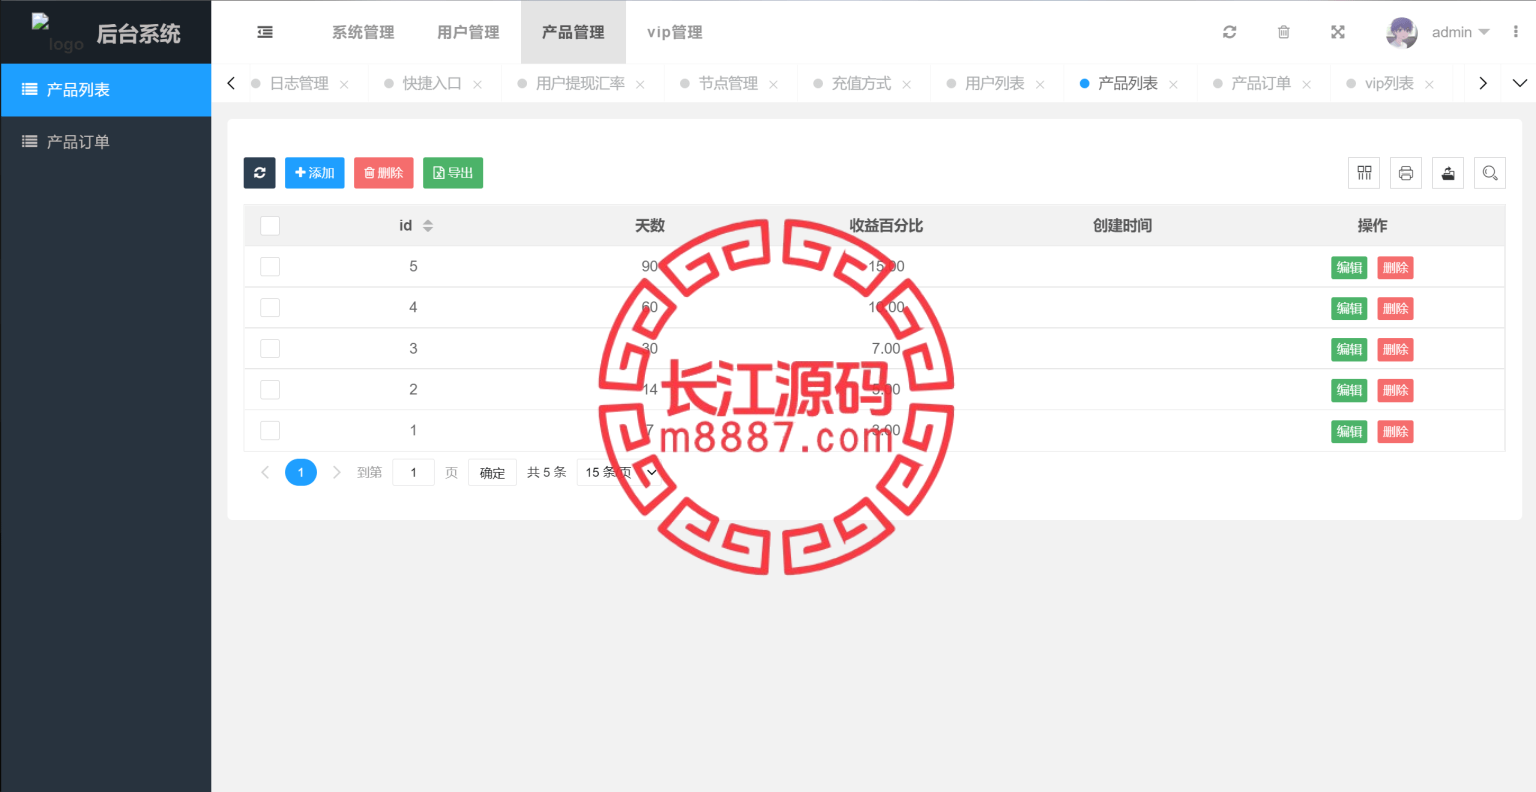Switch to the 用户提现汇率 tab

pyautogui.click(x=580, y=84)
